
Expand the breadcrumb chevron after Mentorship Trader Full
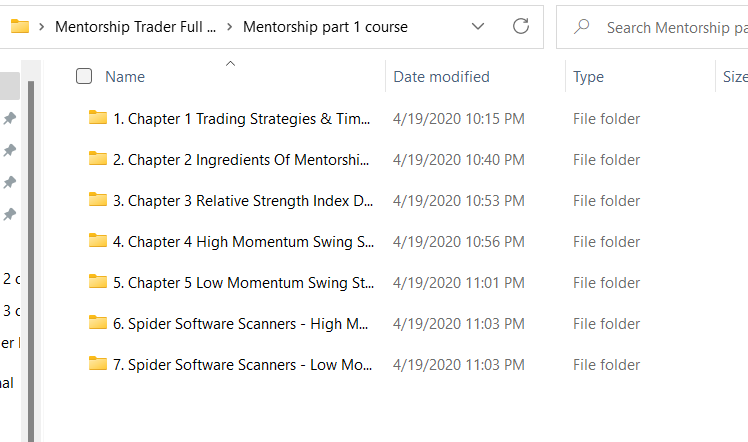pyautogui.click(x=231, y=27)
